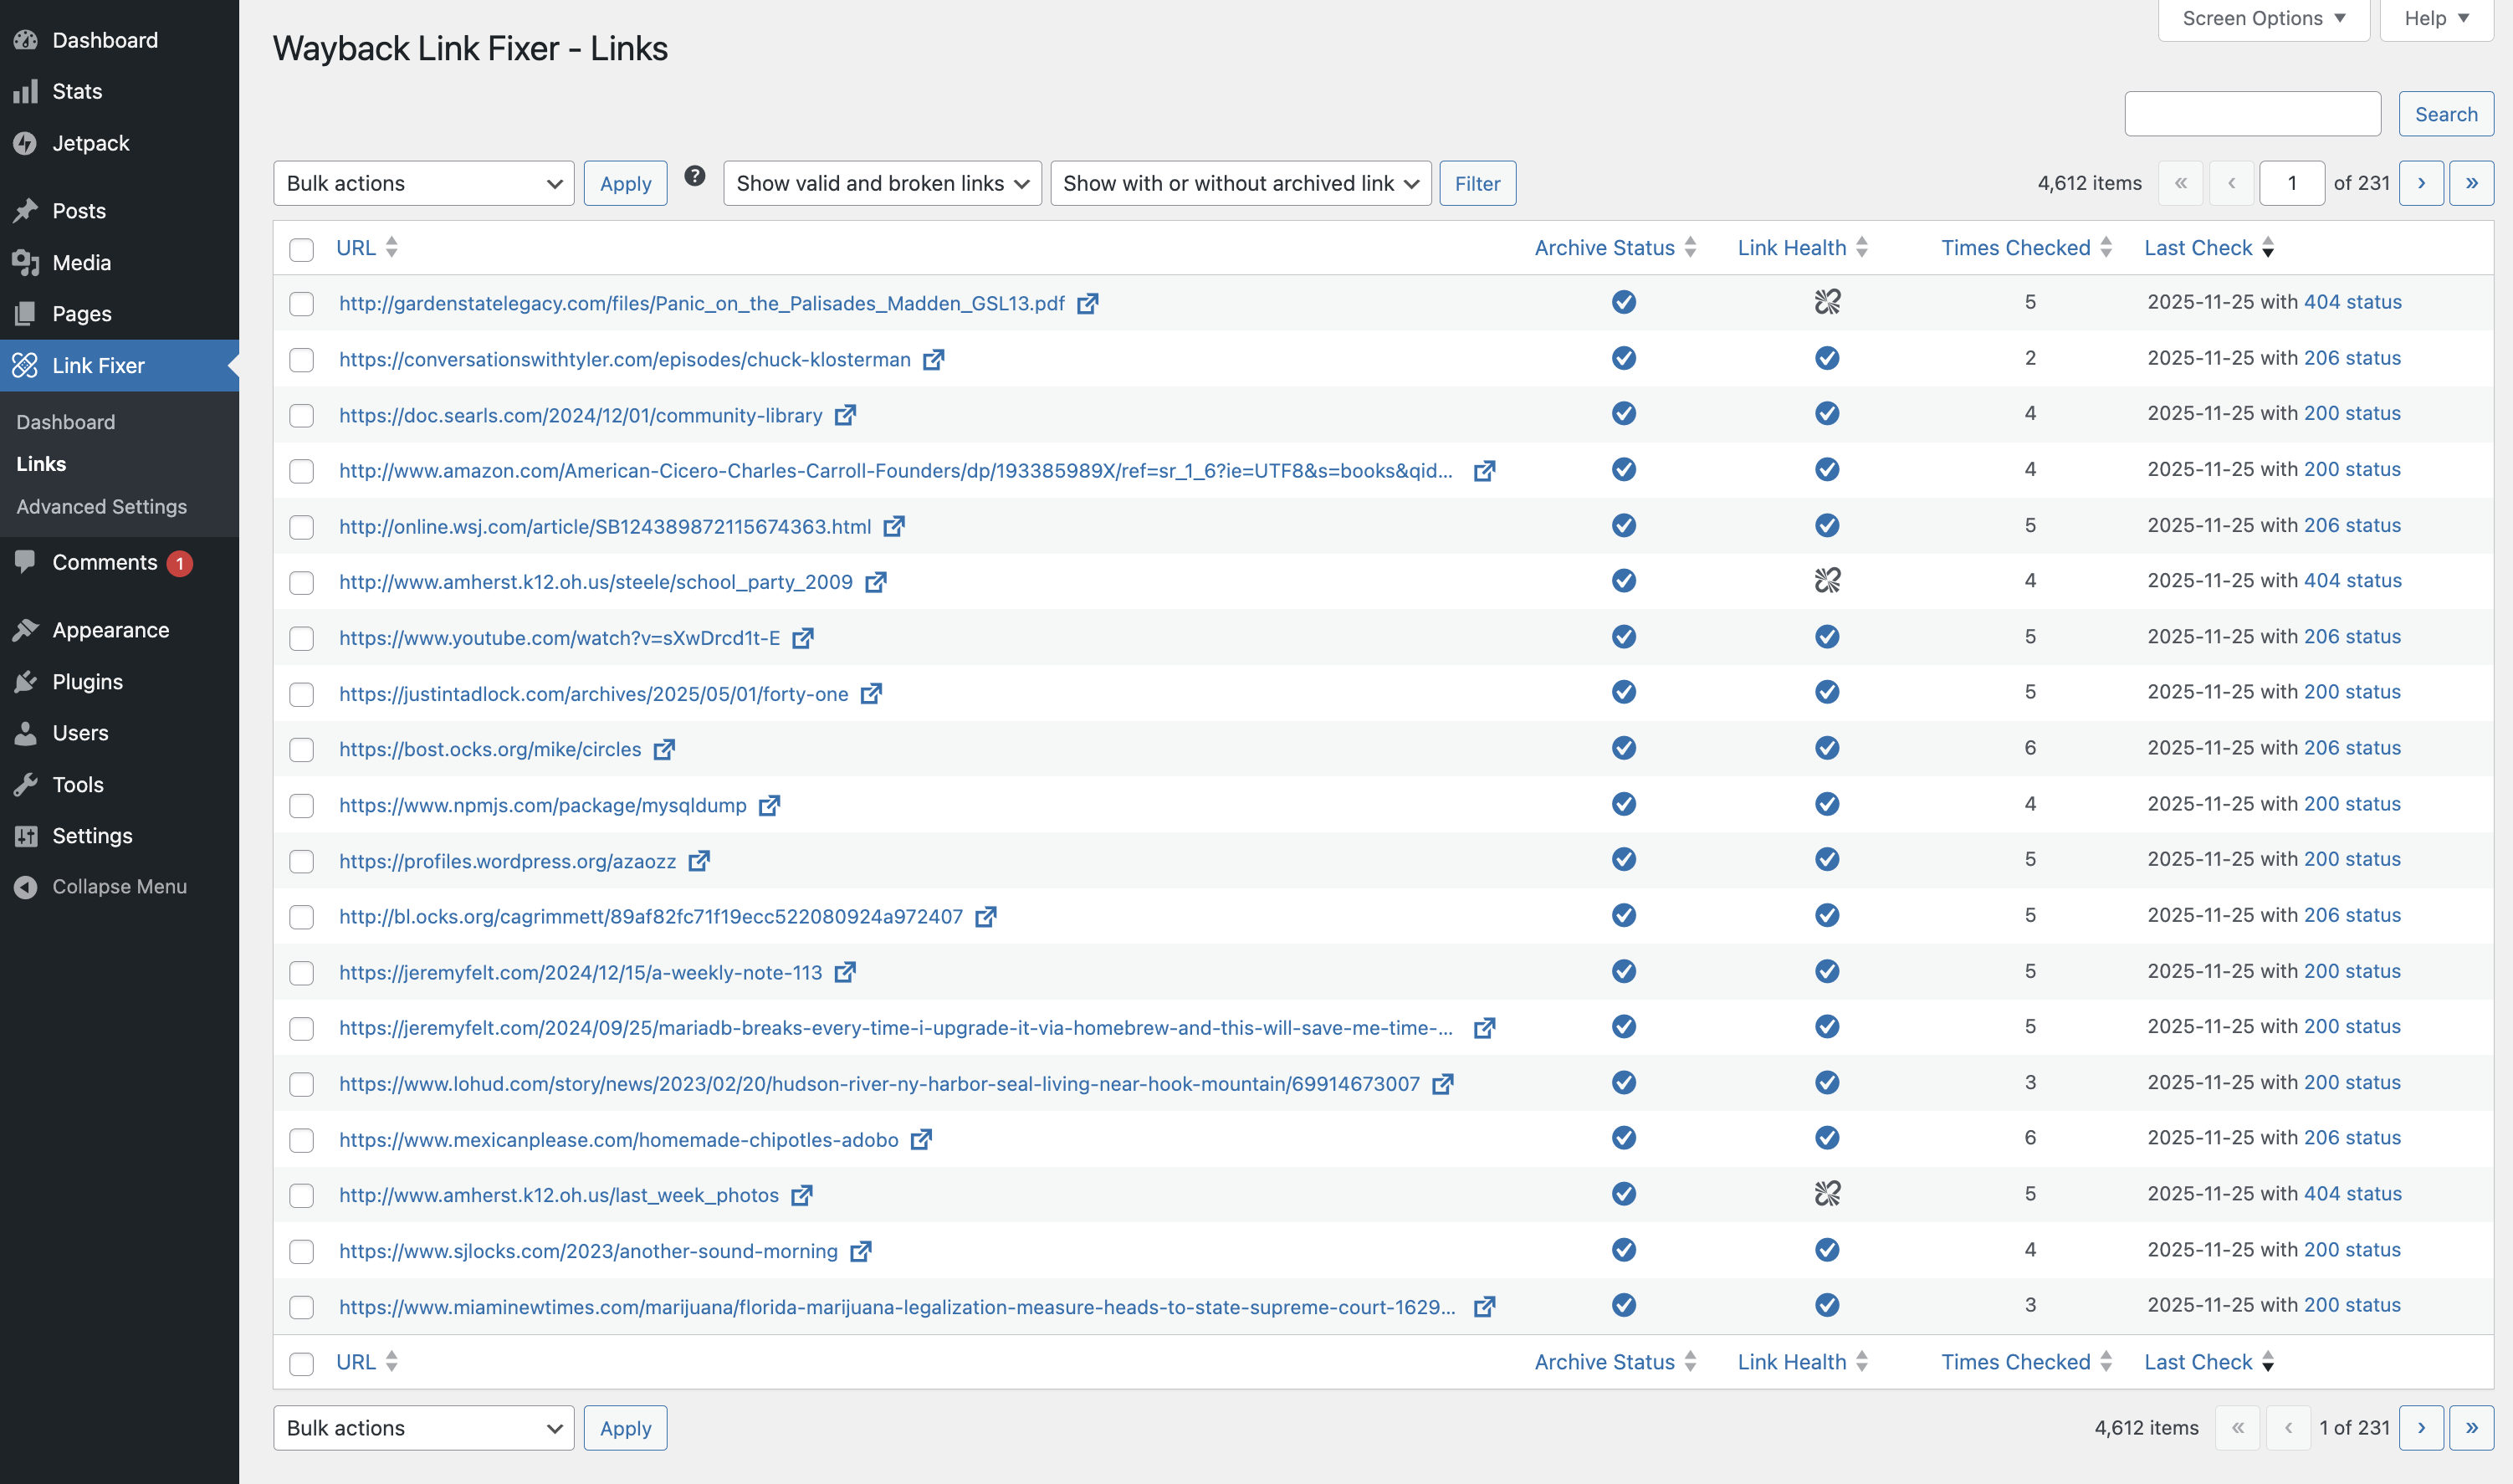2513x1484 pixels.
Task: Open the Show valid and broken links dropdown
Action: tap(881, 183)
